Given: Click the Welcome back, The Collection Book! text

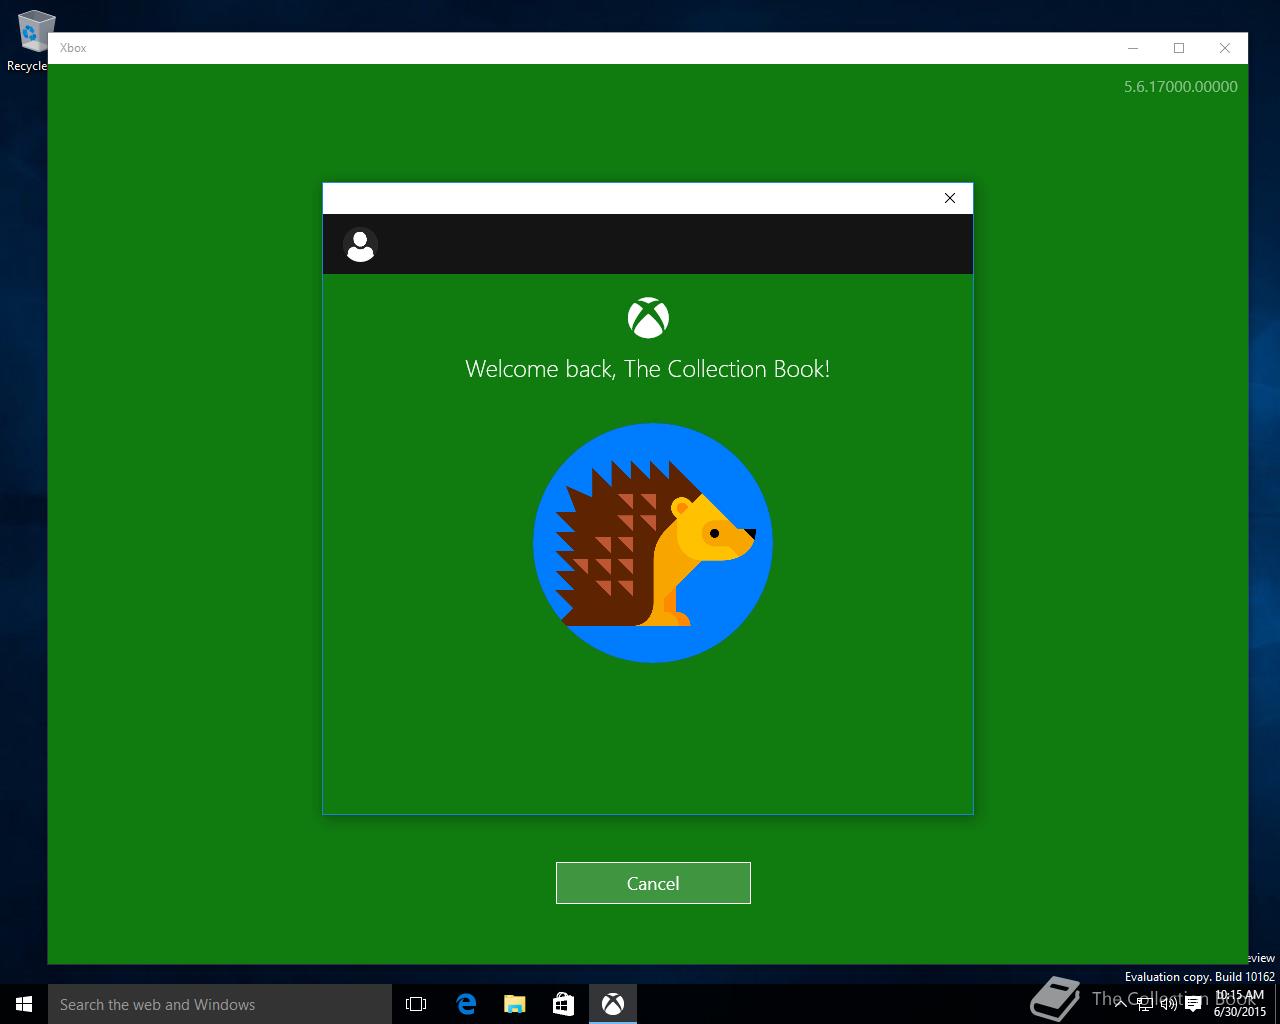Looking at the screenshot, I should [648, 369].
